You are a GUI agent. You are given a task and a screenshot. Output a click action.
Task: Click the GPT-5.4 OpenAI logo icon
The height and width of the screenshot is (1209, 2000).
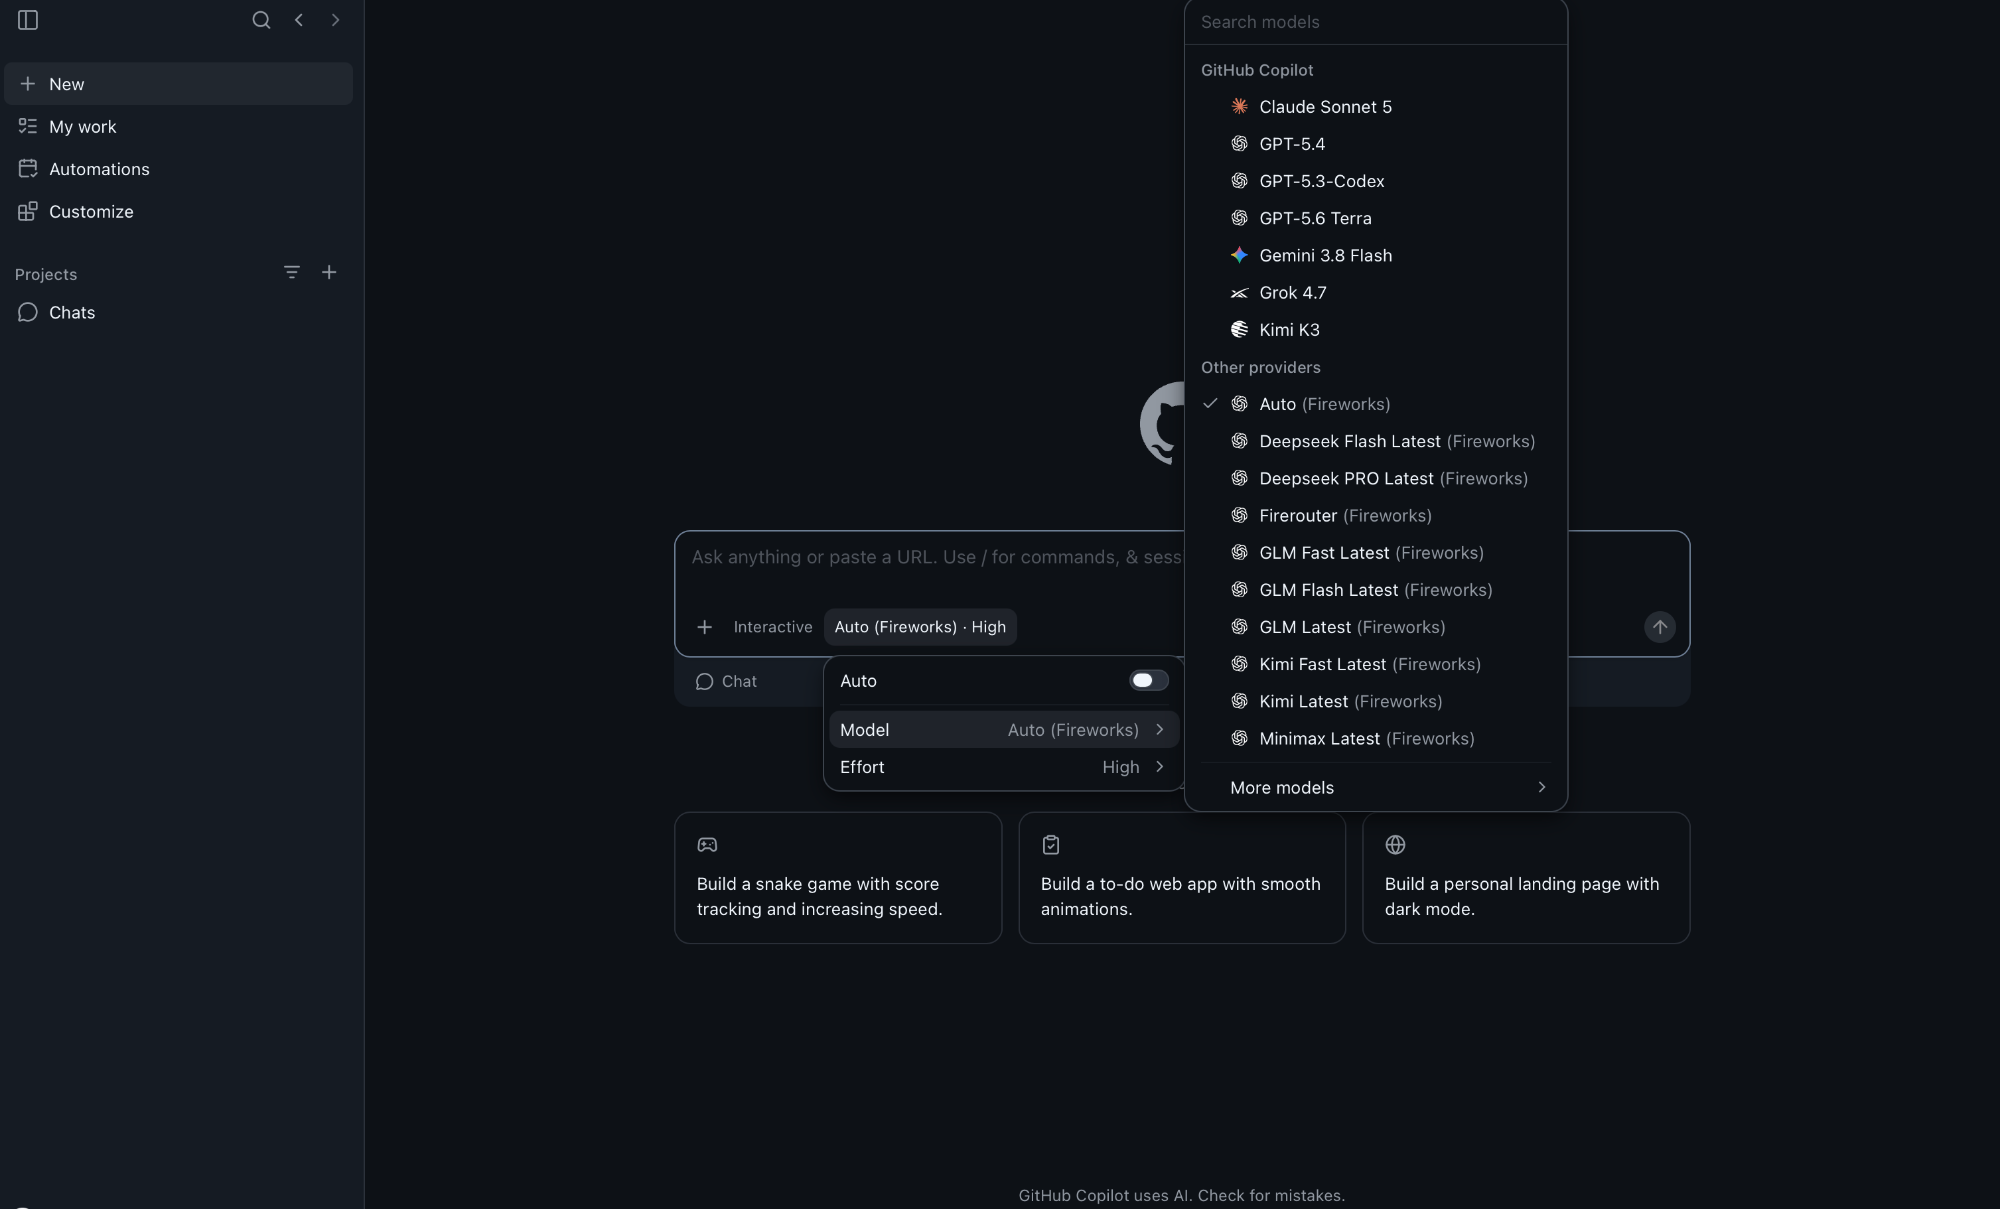[x=1239, y=143]
